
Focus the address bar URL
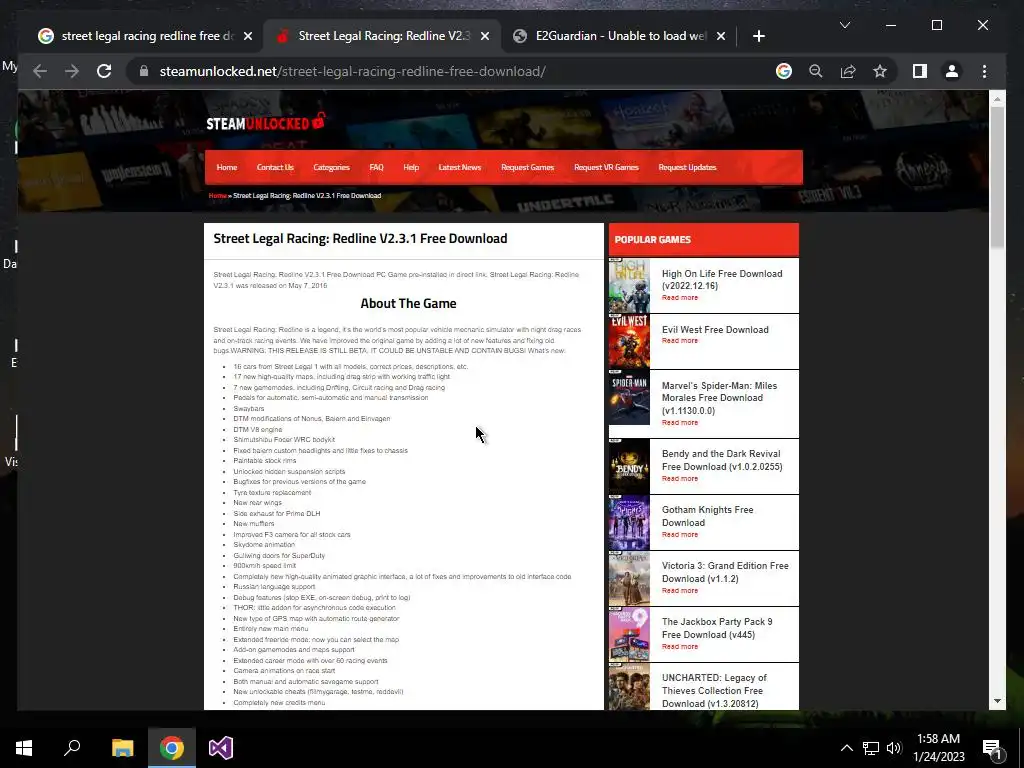click(353, 71)
